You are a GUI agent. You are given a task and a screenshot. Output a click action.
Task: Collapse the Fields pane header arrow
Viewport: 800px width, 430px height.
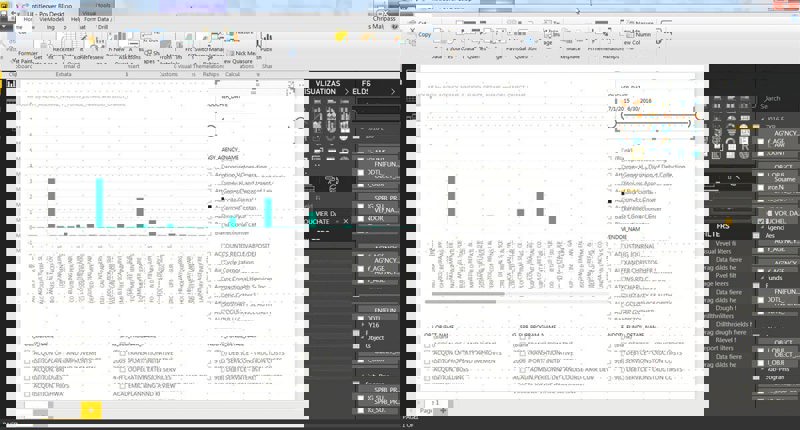click(x=391, y=91)
